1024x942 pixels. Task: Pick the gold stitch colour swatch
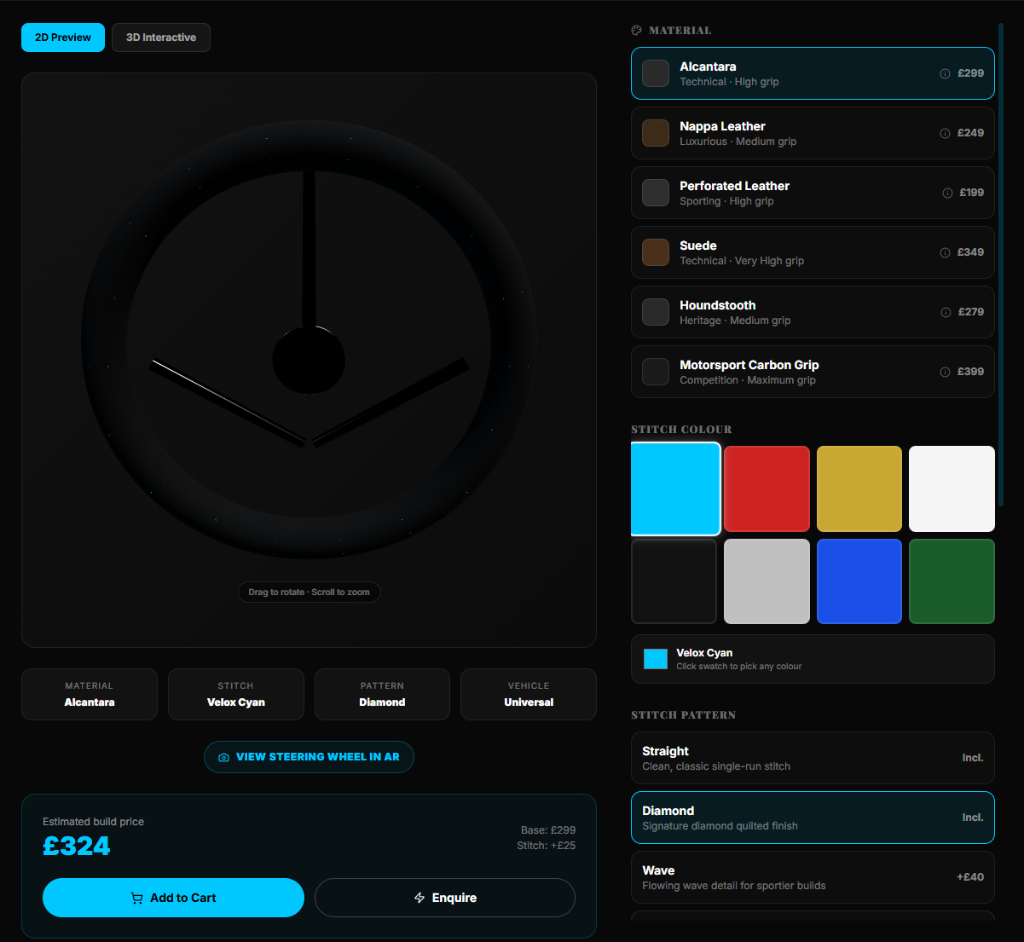(859, 489)
